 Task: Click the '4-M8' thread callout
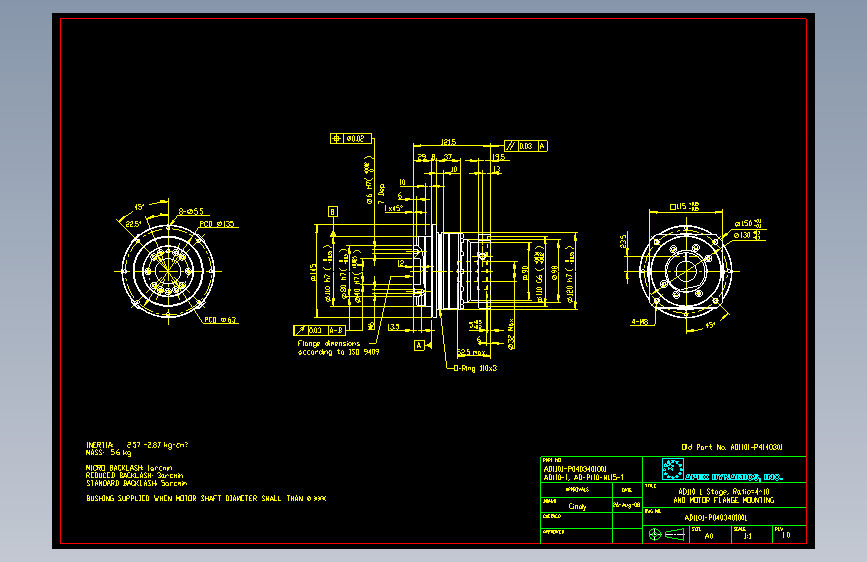point(640,322)
